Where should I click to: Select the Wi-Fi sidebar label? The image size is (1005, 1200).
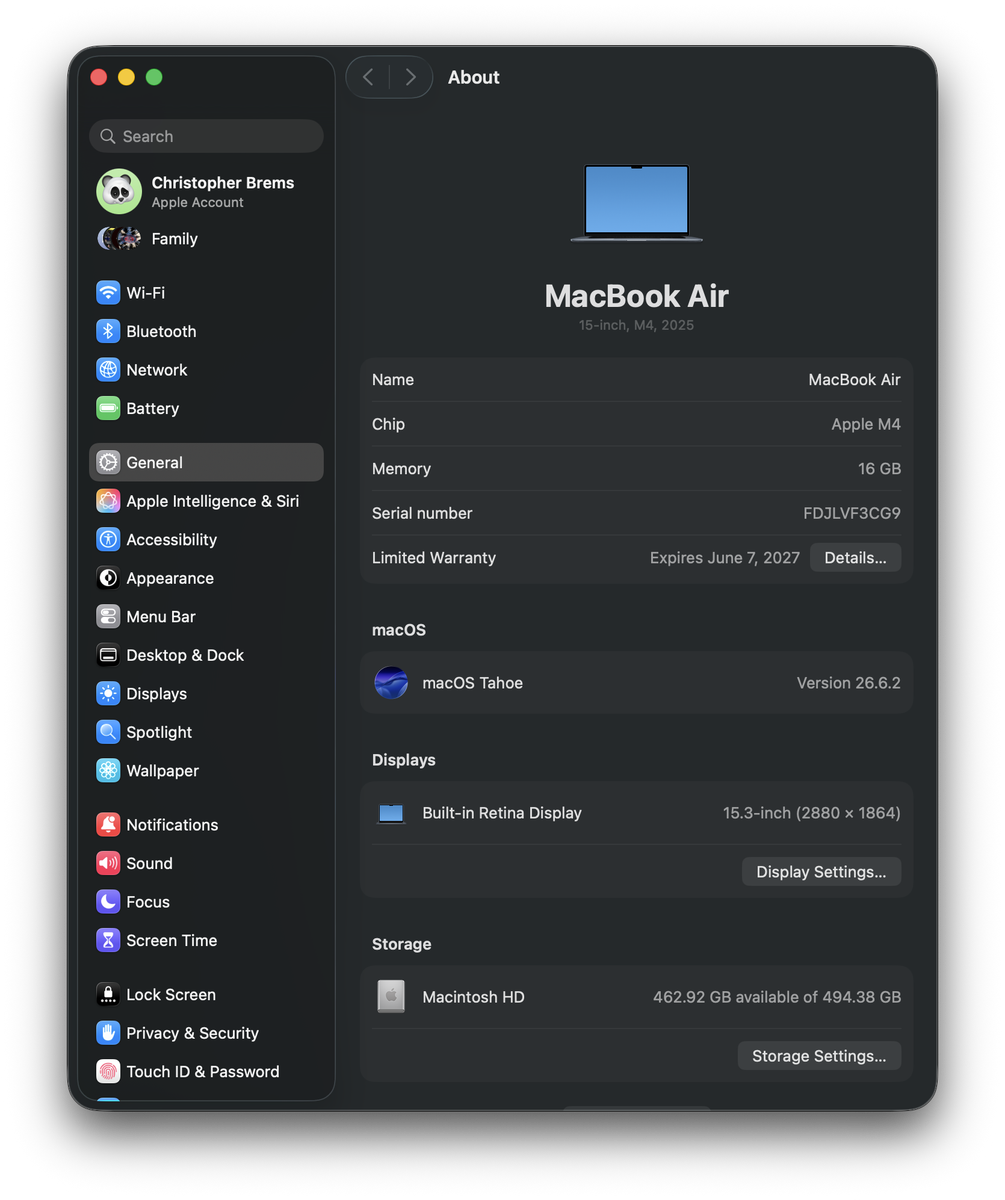[146, 293]
